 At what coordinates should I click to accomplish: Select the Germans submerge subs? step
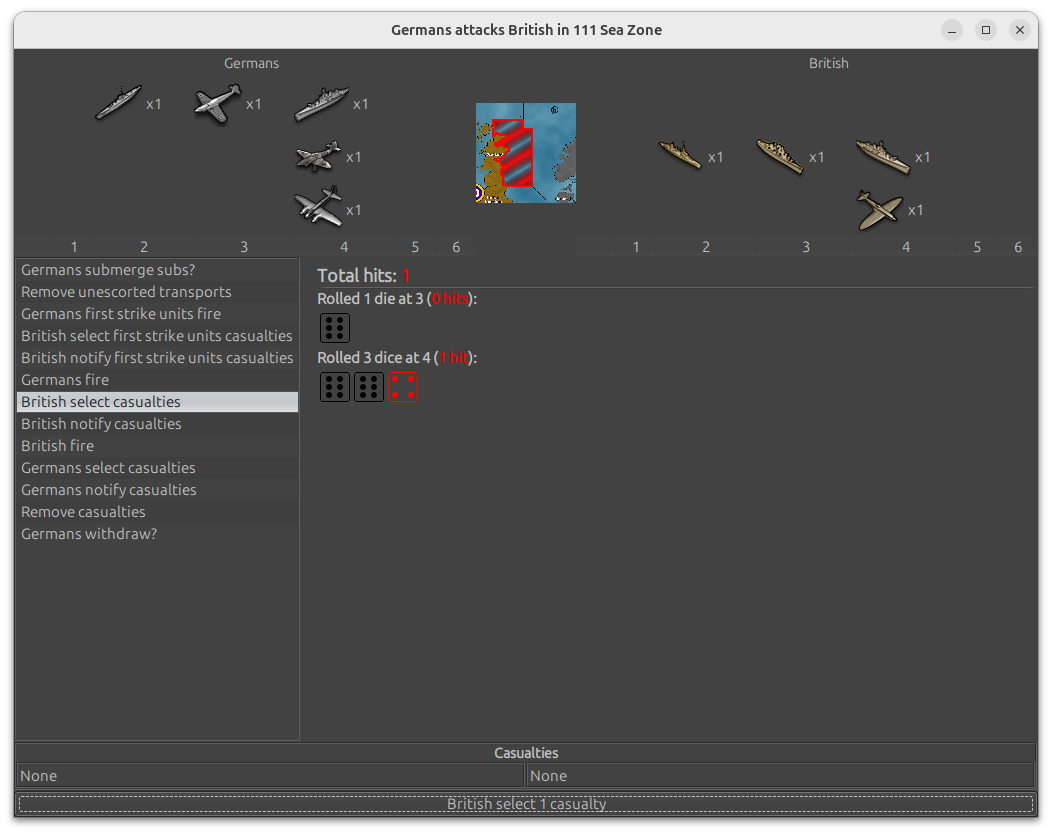(108, 270)
